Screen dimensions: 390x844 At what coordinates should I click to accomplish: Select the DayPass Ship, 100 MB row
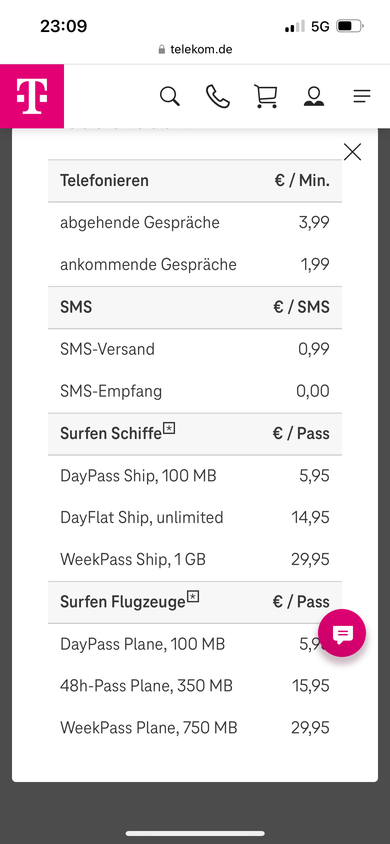(195, 476)
